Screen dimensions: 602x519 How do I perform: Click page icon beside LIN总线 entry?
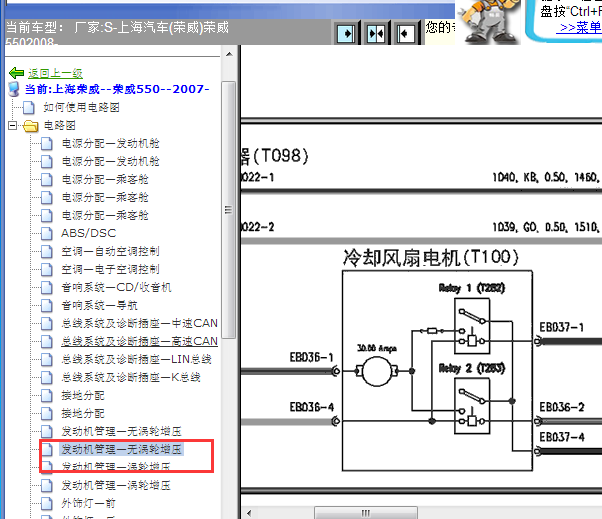coord(47,359)
